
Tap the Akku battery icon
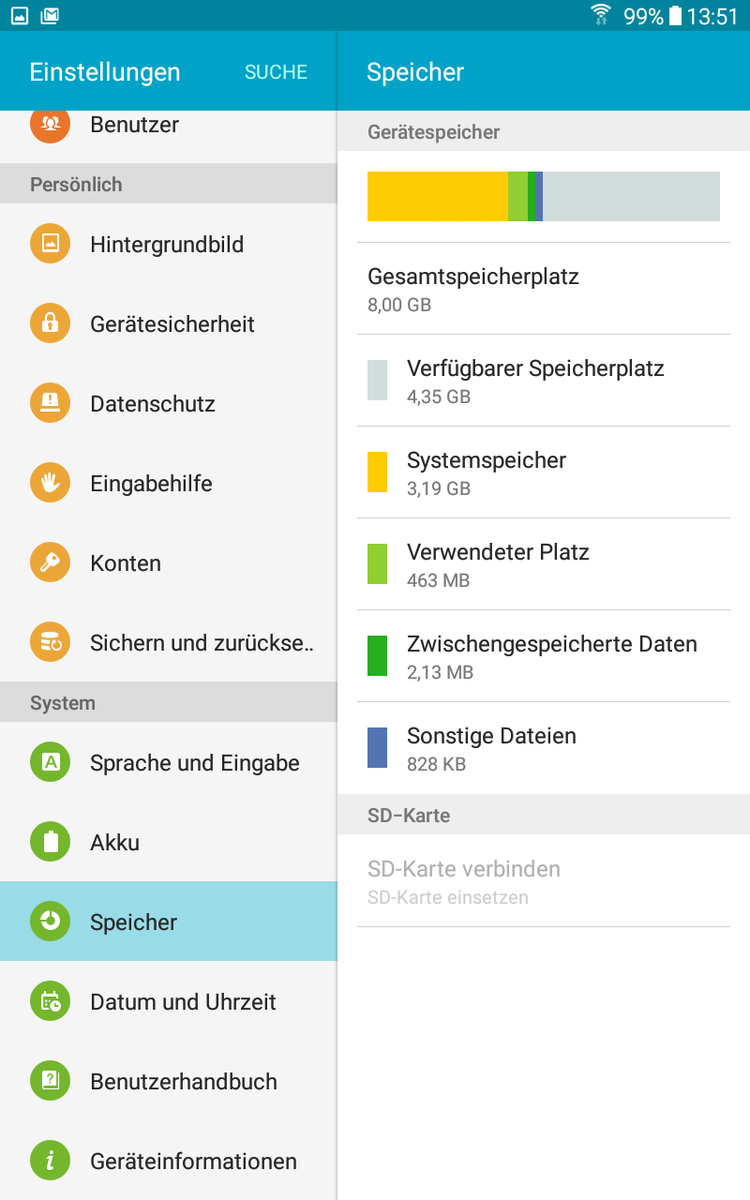pyautogui.click(x=50, y=842)
